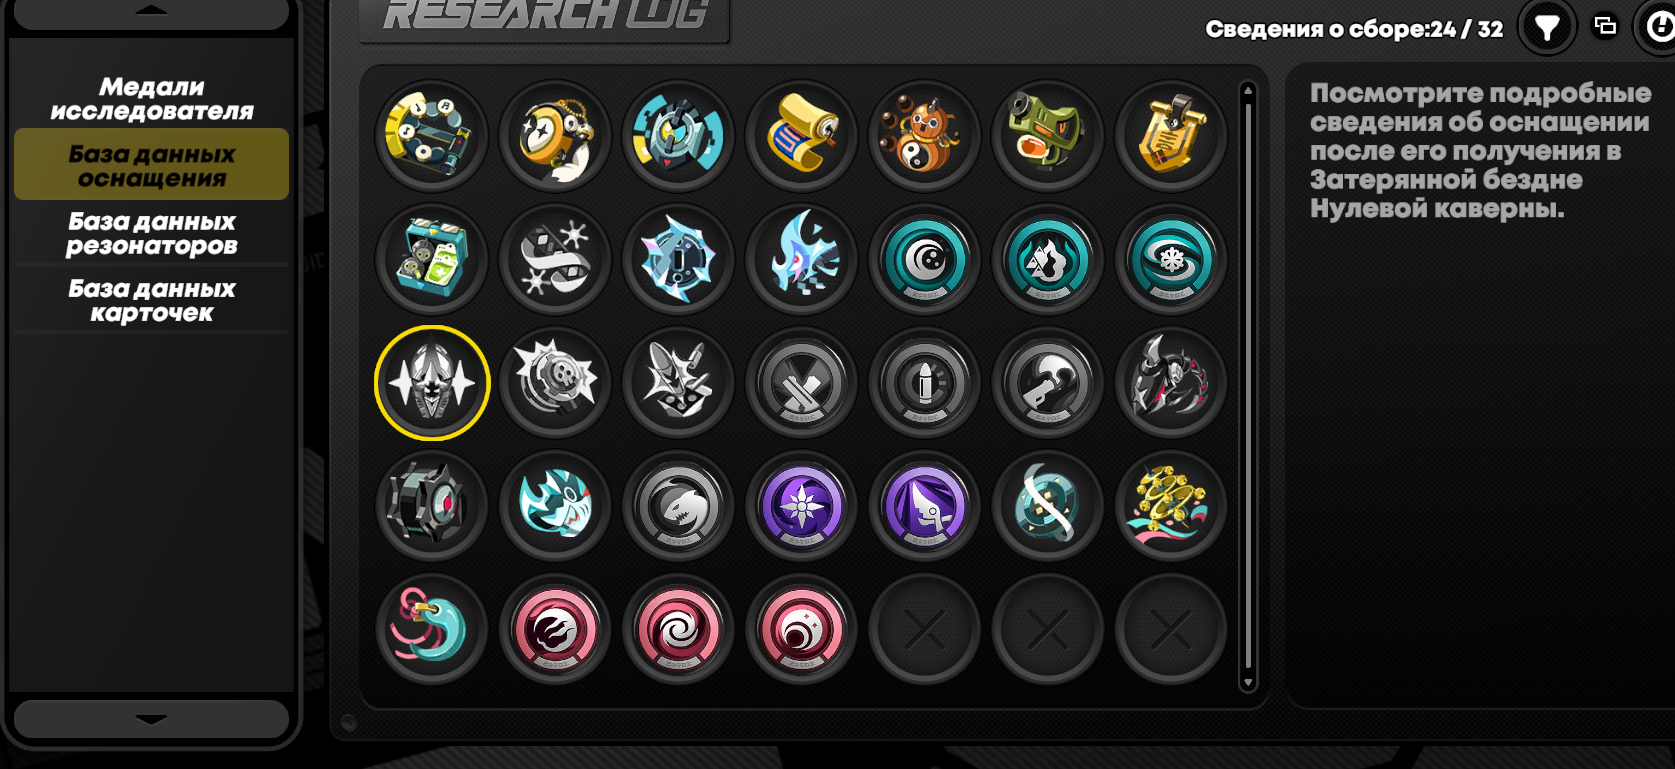Select the green pistol gear icon
The image size is (1675, 769).
[x=1047, y=136]
